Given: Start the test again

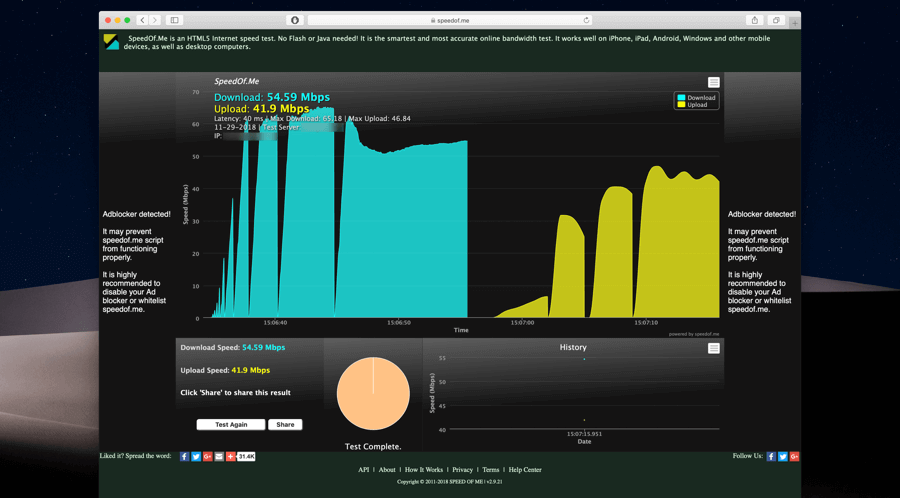Looking at the screenshot, I should coord(231,425).
